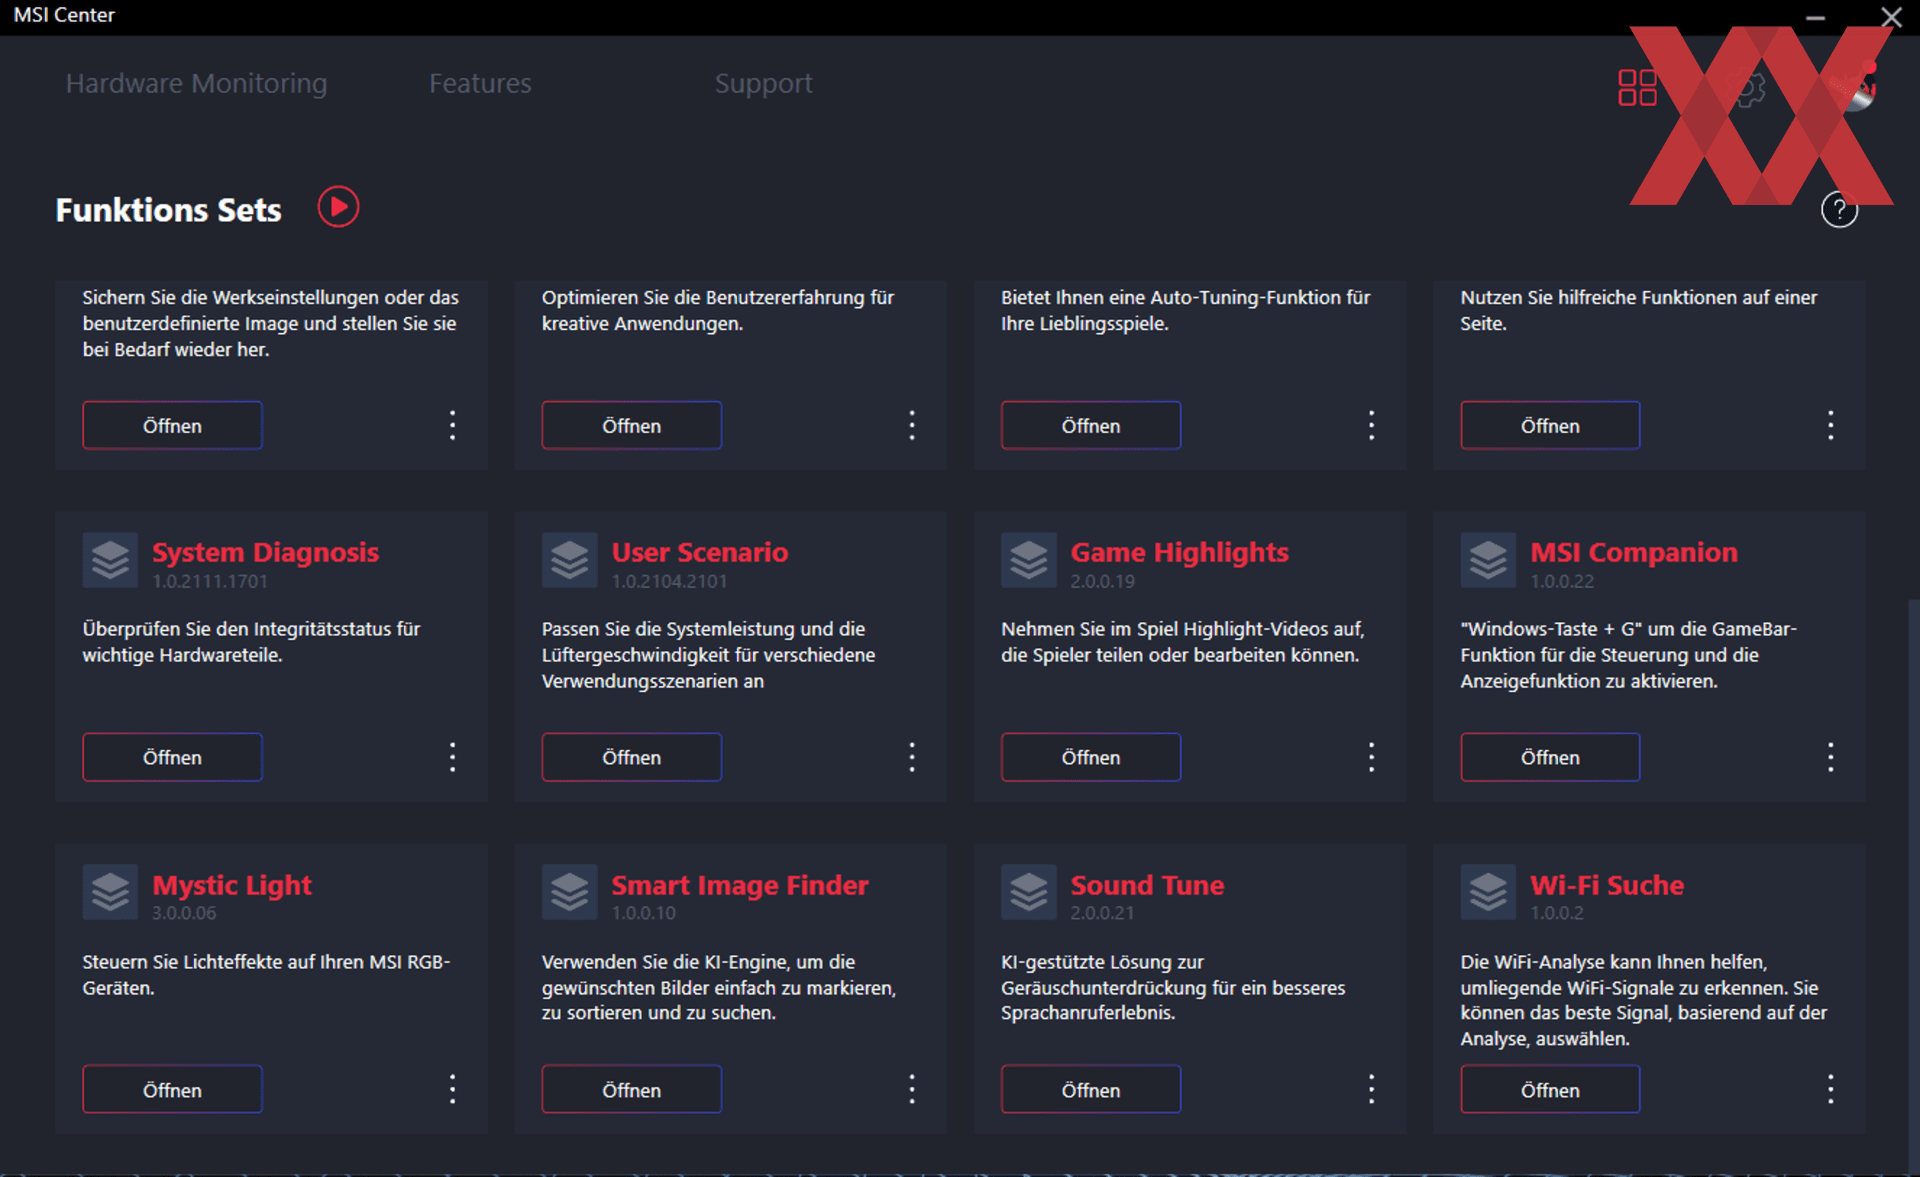Click the Game Highlights title
Screen dimensions: 1920x1177
coord(1179,552)
